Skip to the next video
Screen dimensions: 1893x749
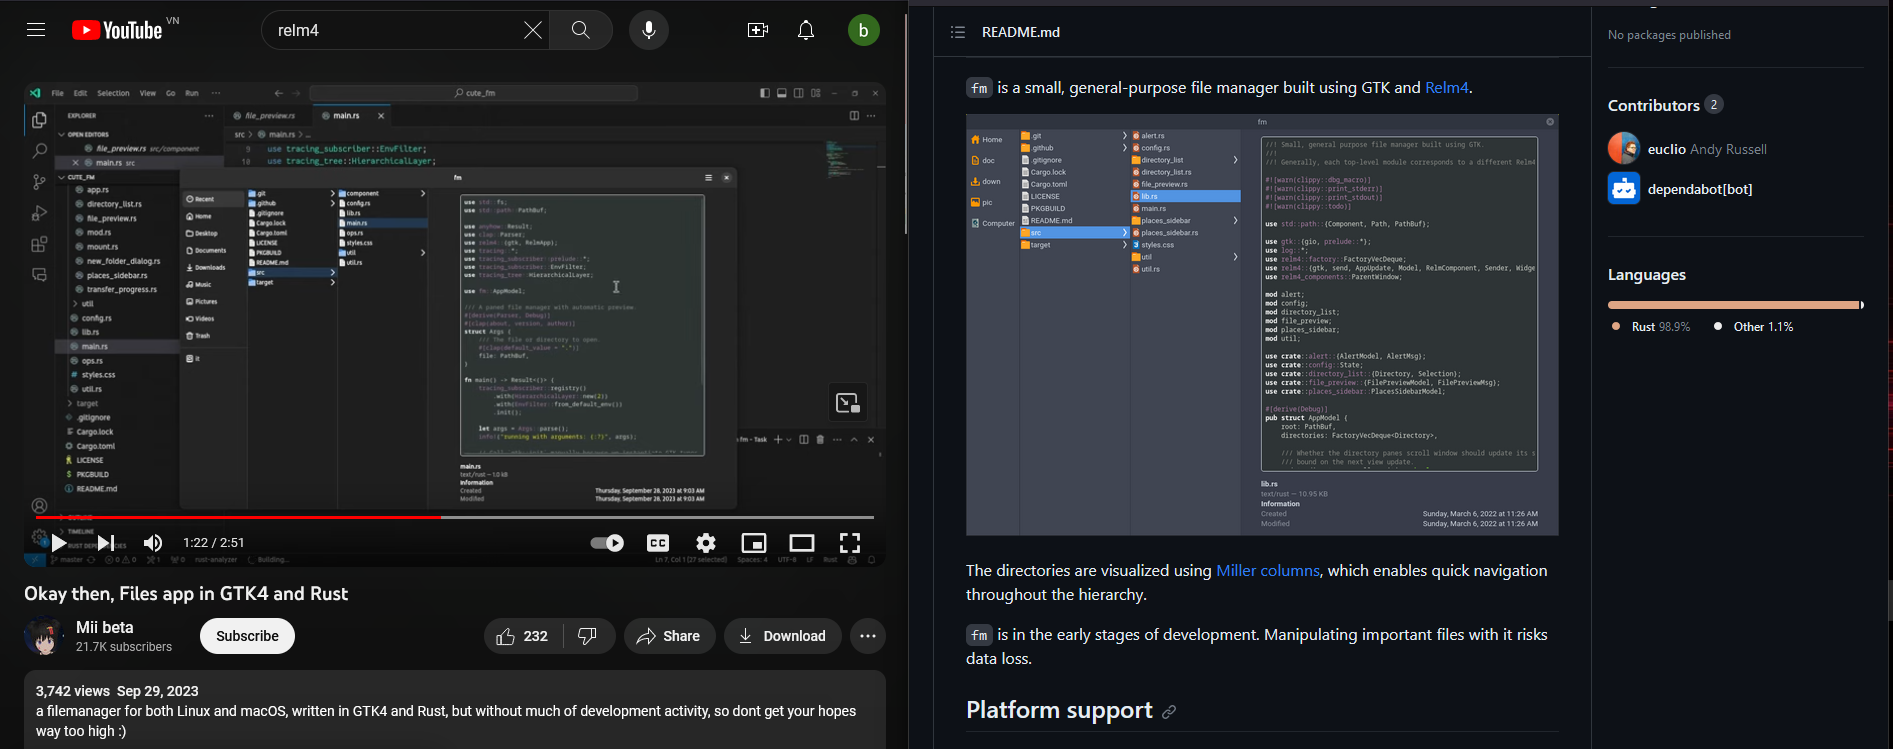(x=105, y=543)
